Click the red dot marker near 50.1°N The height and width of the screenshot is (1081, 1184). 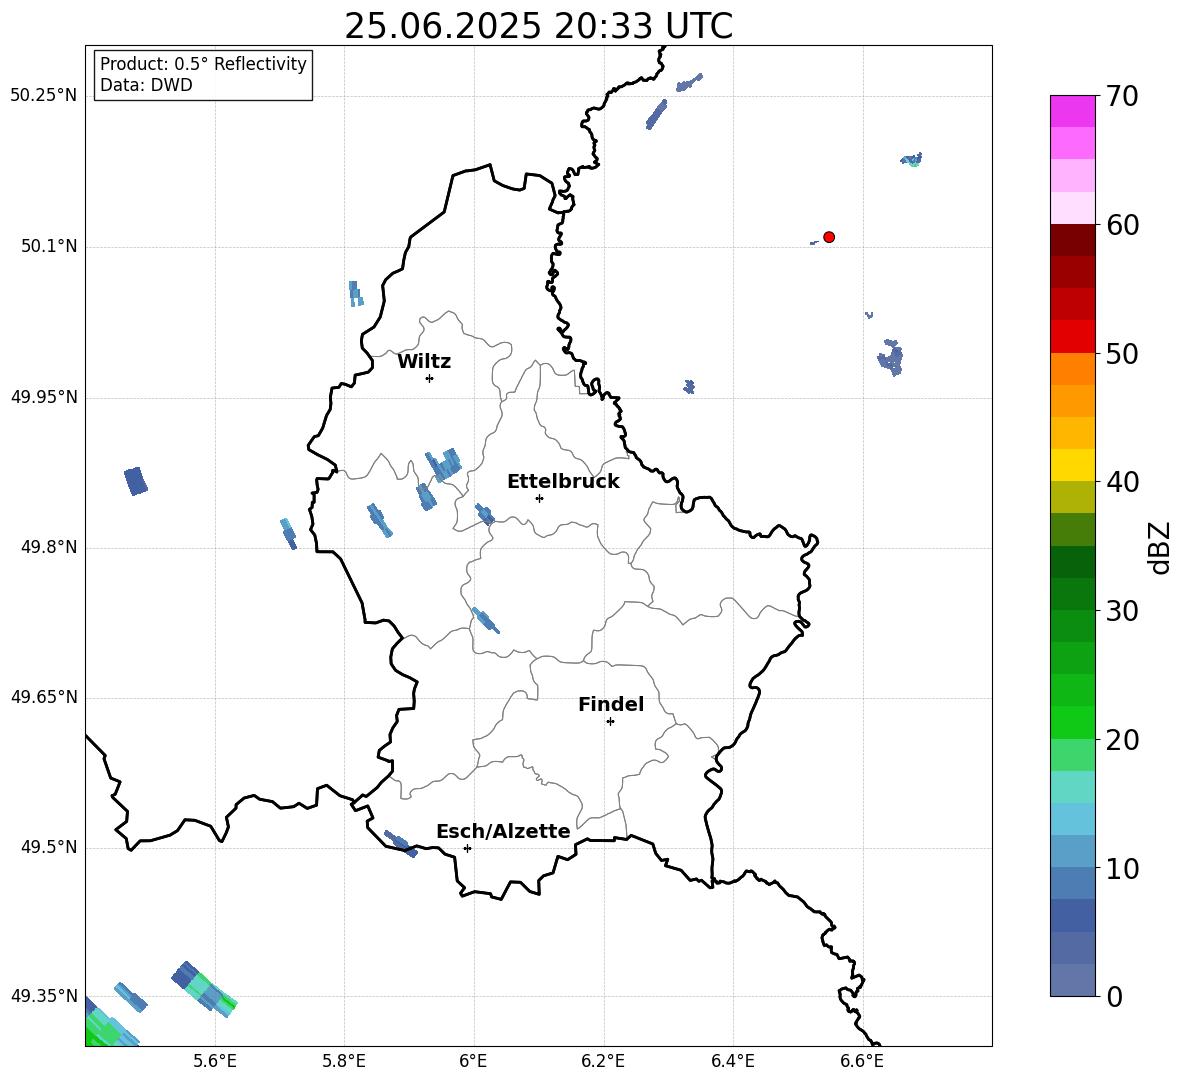[829, 237]
